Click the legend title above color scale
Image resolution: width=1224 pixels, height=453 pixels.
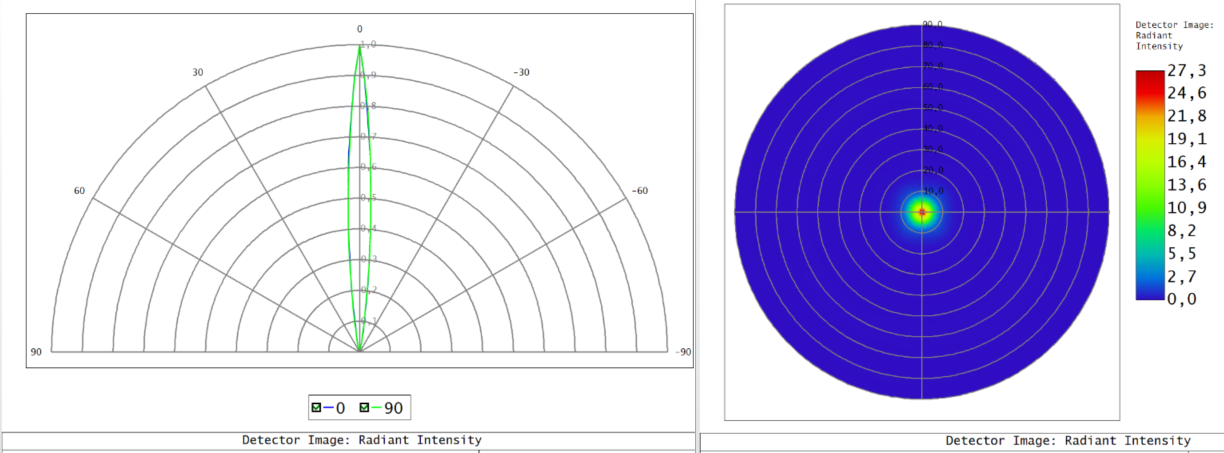[1174, 35]
